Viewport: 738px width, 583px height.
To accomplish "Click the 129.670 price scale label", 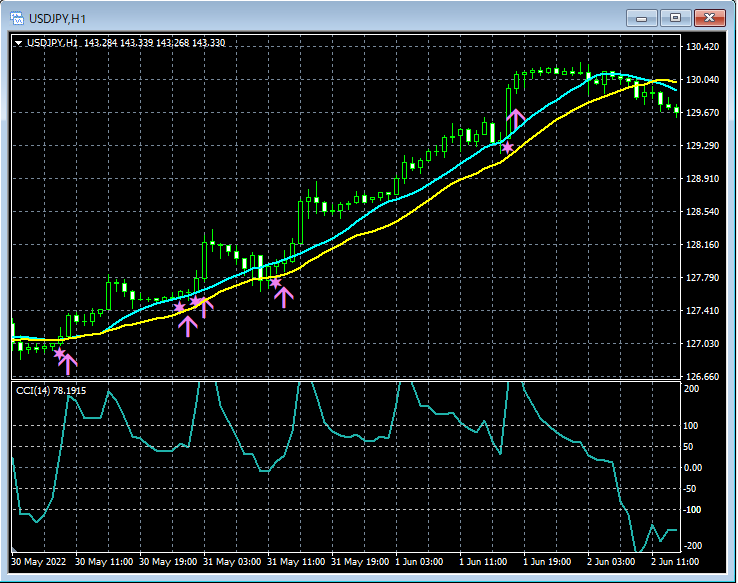I will coord(703,112).
